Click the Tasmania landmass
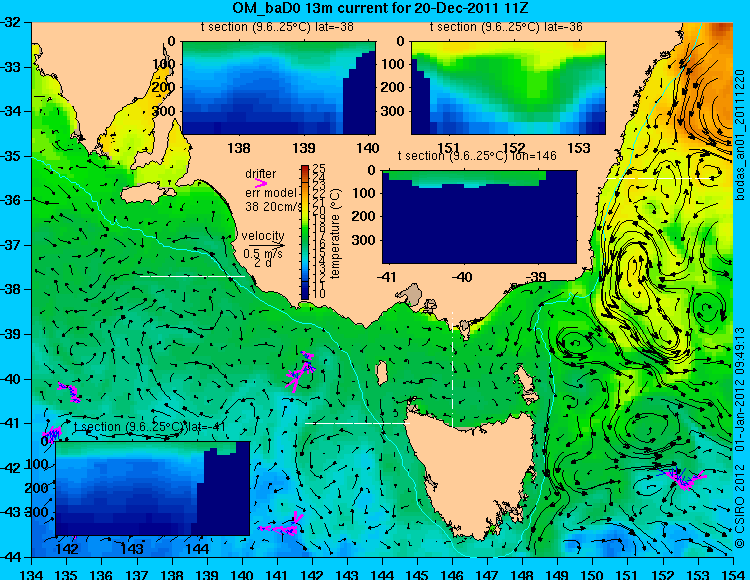 471,473
